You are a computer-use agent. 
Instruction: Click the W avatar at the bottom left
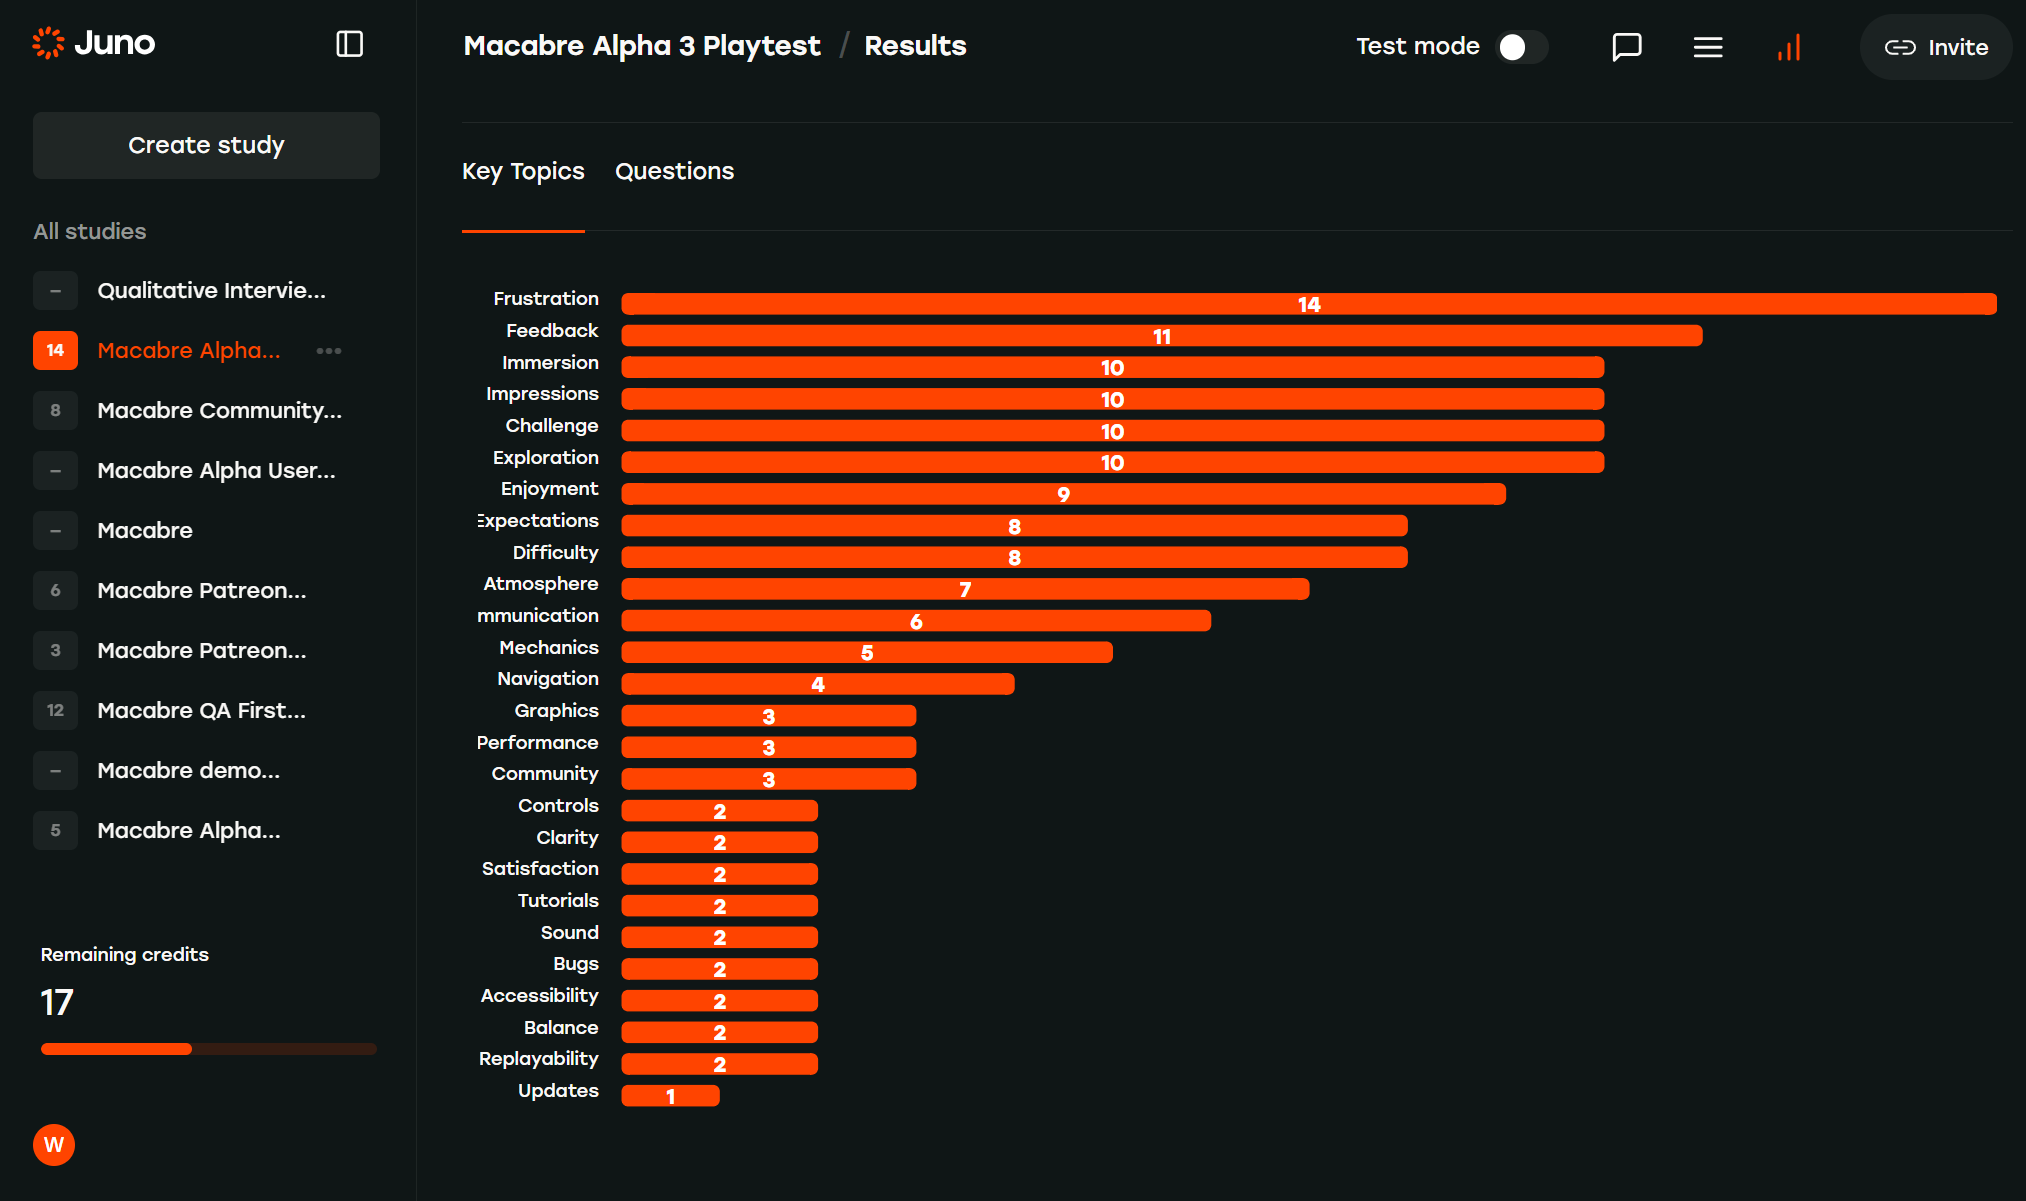pos(54,1145)
